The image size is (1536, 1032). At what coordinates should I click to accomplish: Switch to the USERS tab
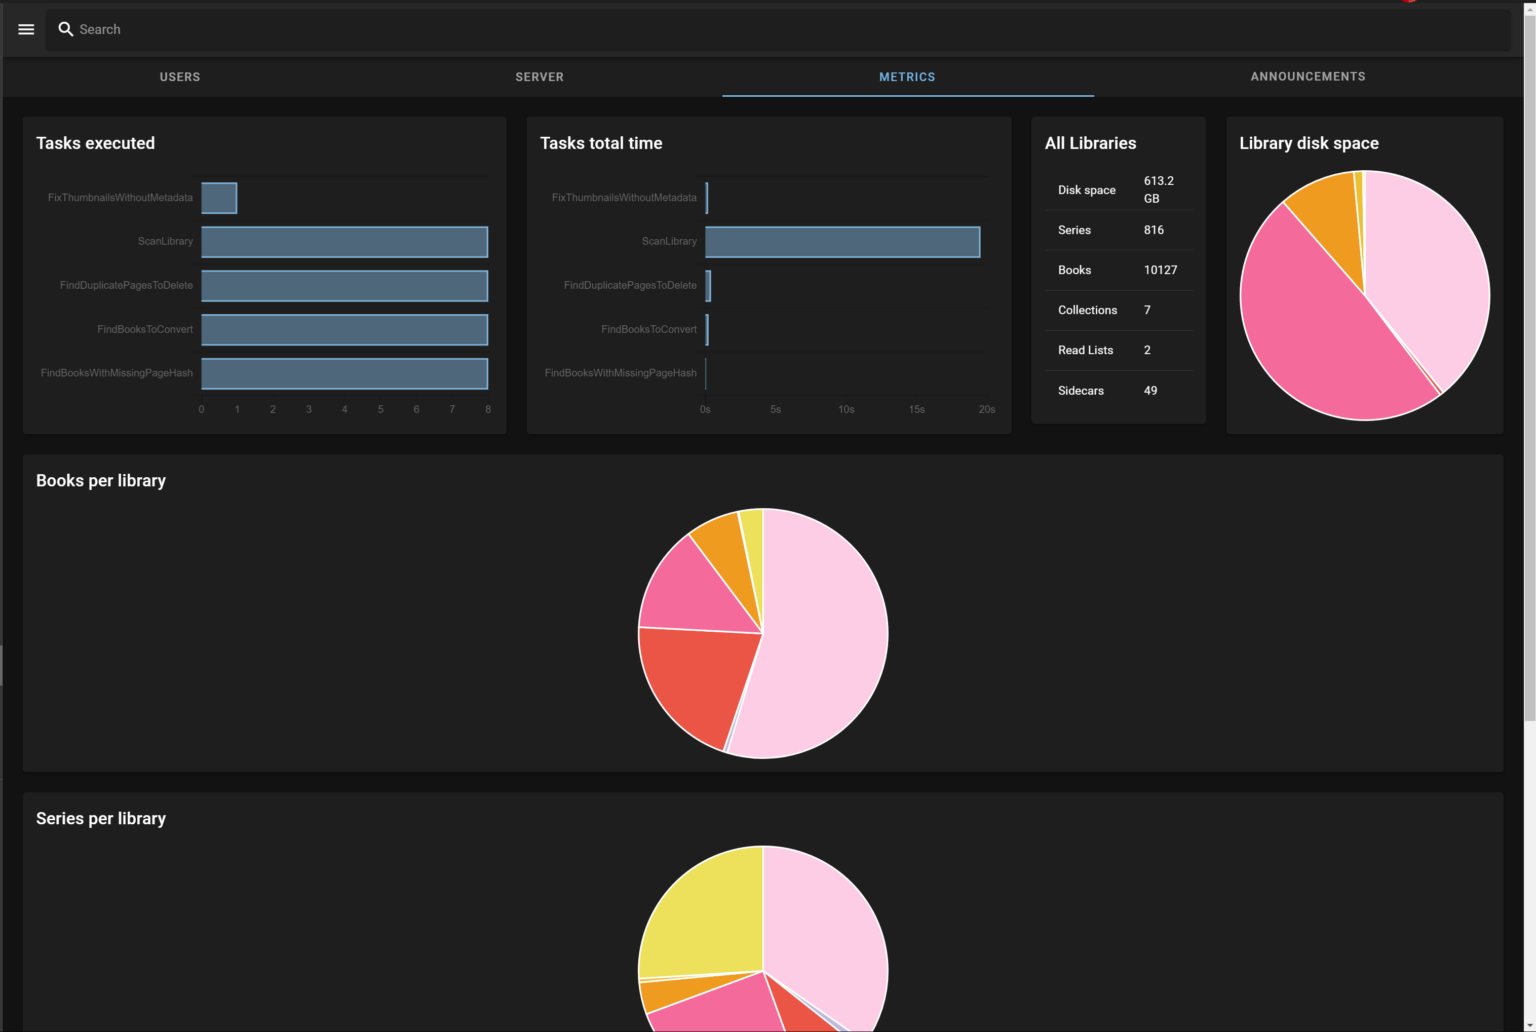180,76
